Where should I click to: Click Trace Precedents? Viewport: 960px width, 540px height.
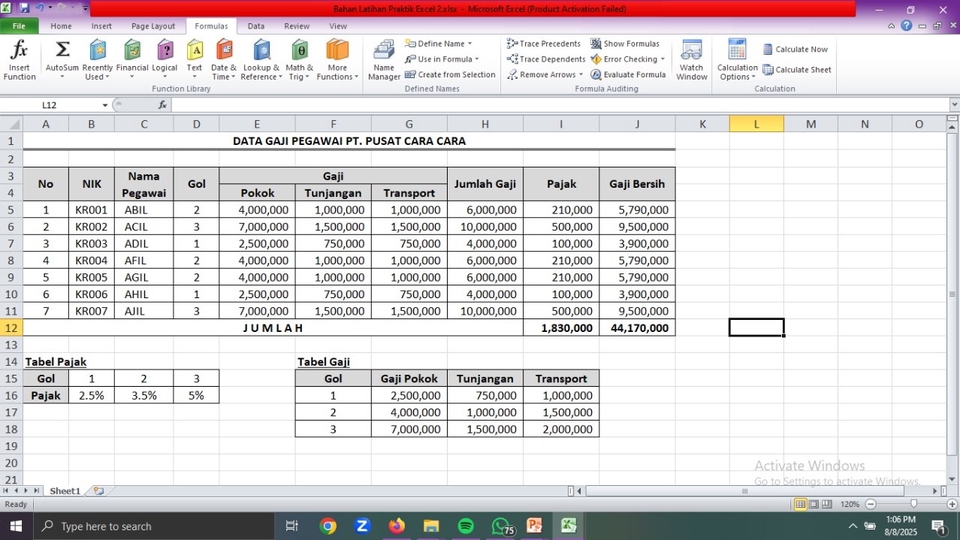[x=544, y=43]
